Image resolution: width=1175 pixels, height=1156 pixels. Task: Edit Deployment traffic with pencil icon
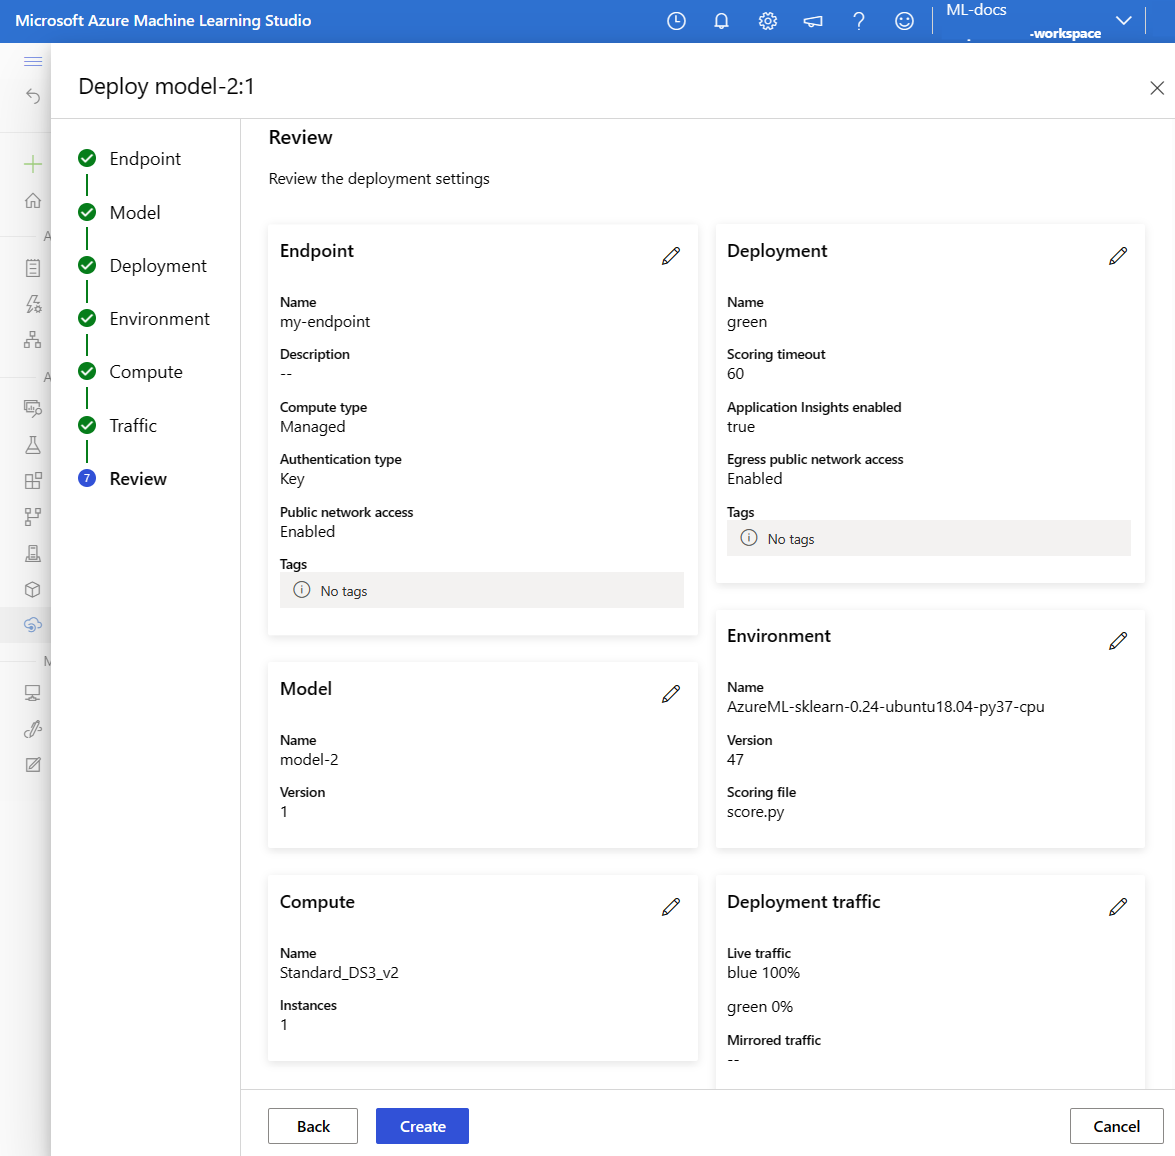coord(1118,907)
